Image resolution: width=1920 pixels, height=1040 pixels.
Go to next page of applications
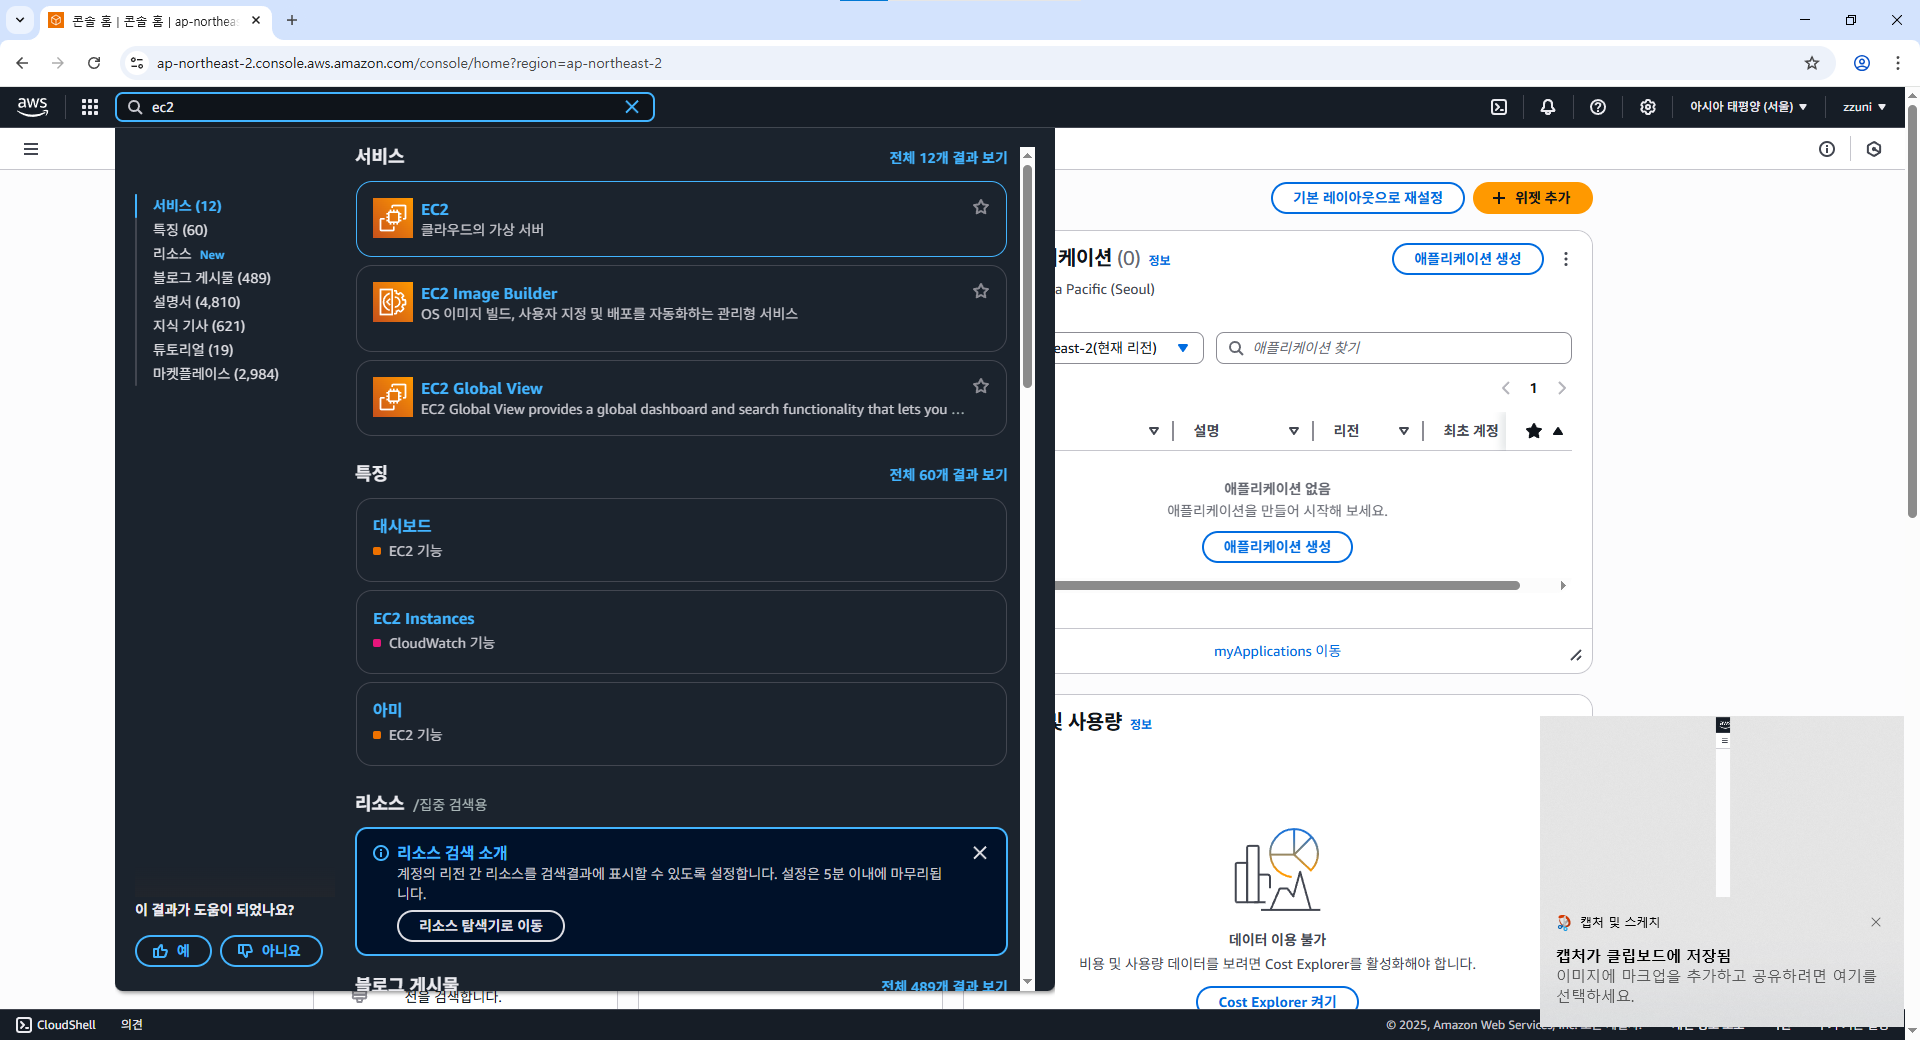(x=1562, y=388)
